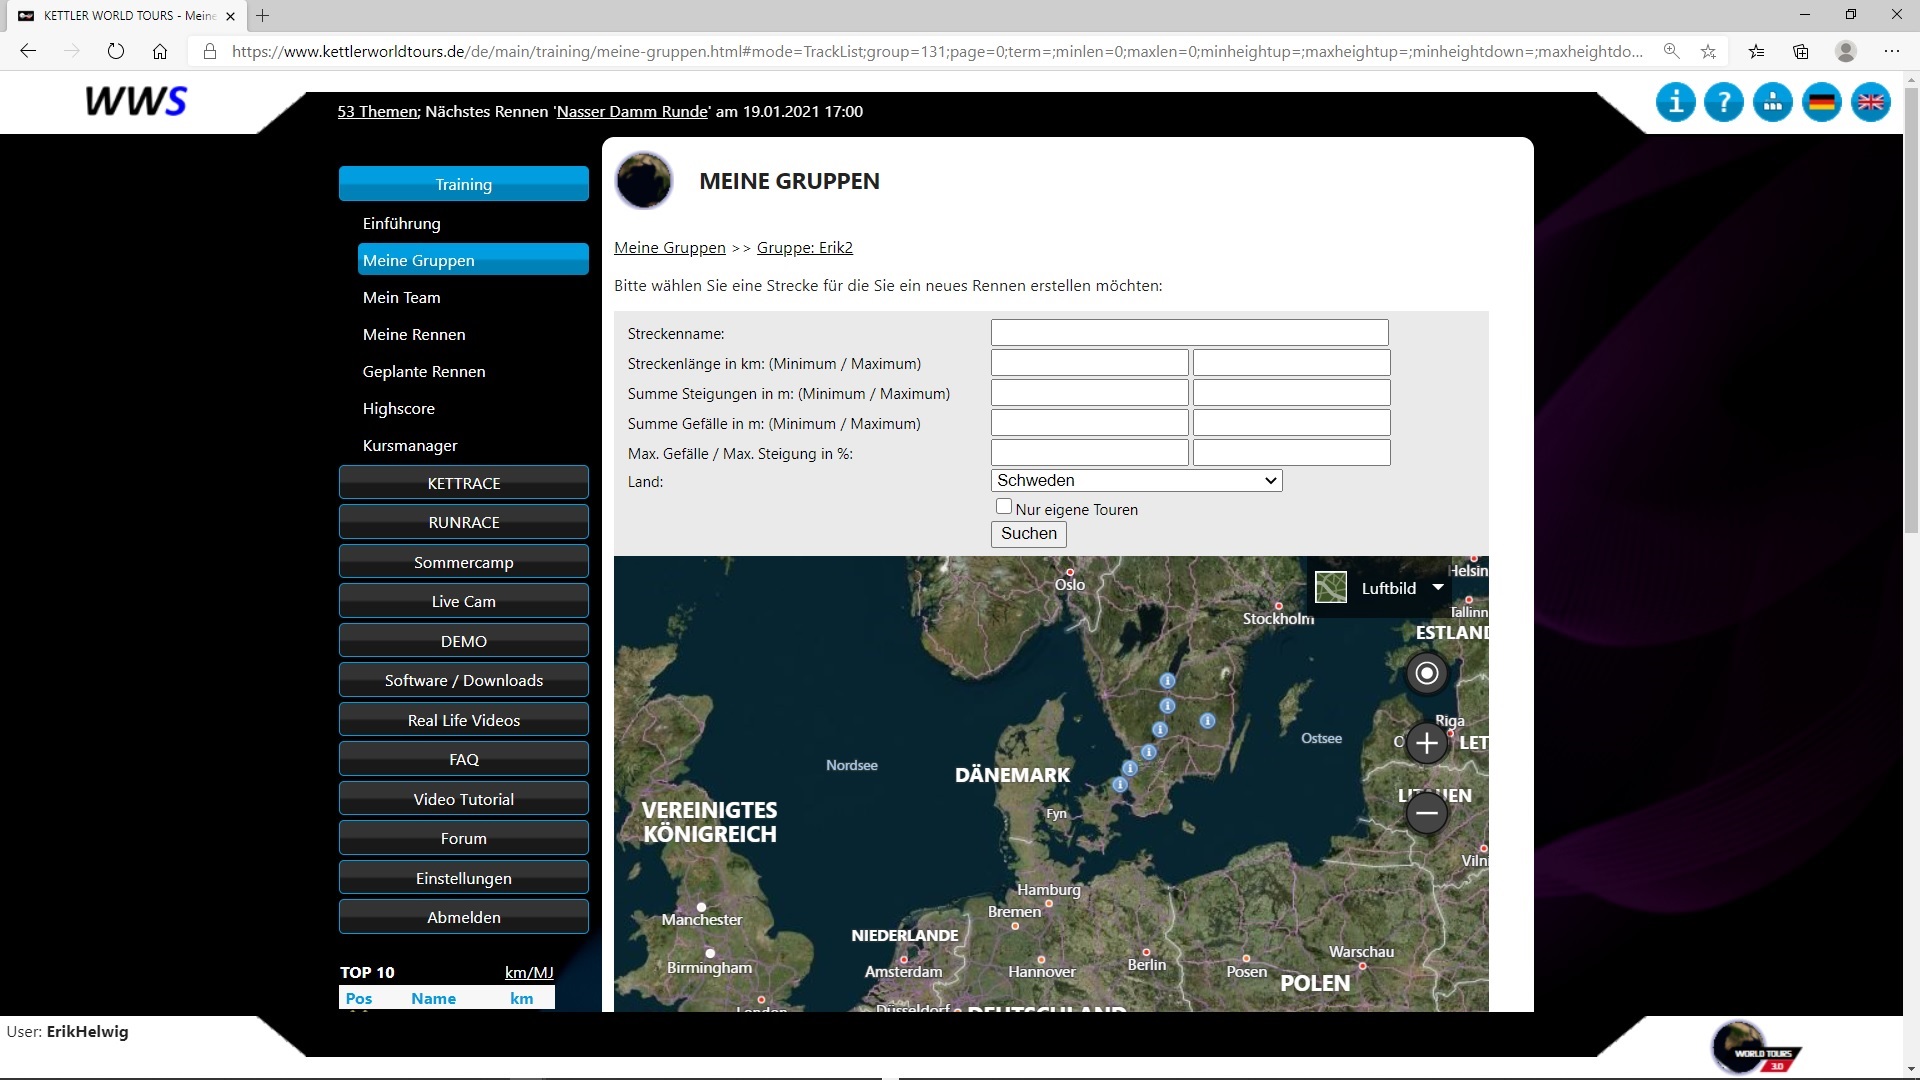Open Geplante Rennen
Viewport: 1920px width, 1080px height.
click(424, 371)
